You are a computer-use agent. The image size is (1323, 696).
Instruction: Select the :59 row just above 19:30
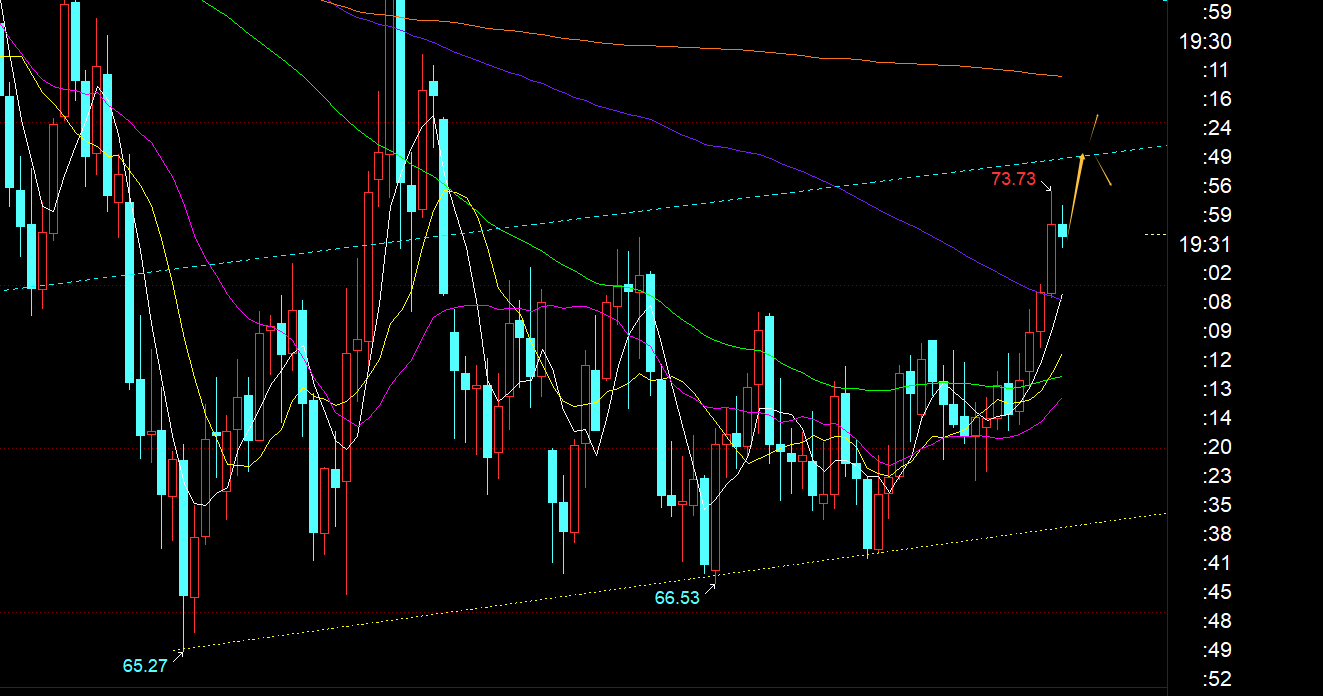pos(1216,12)
